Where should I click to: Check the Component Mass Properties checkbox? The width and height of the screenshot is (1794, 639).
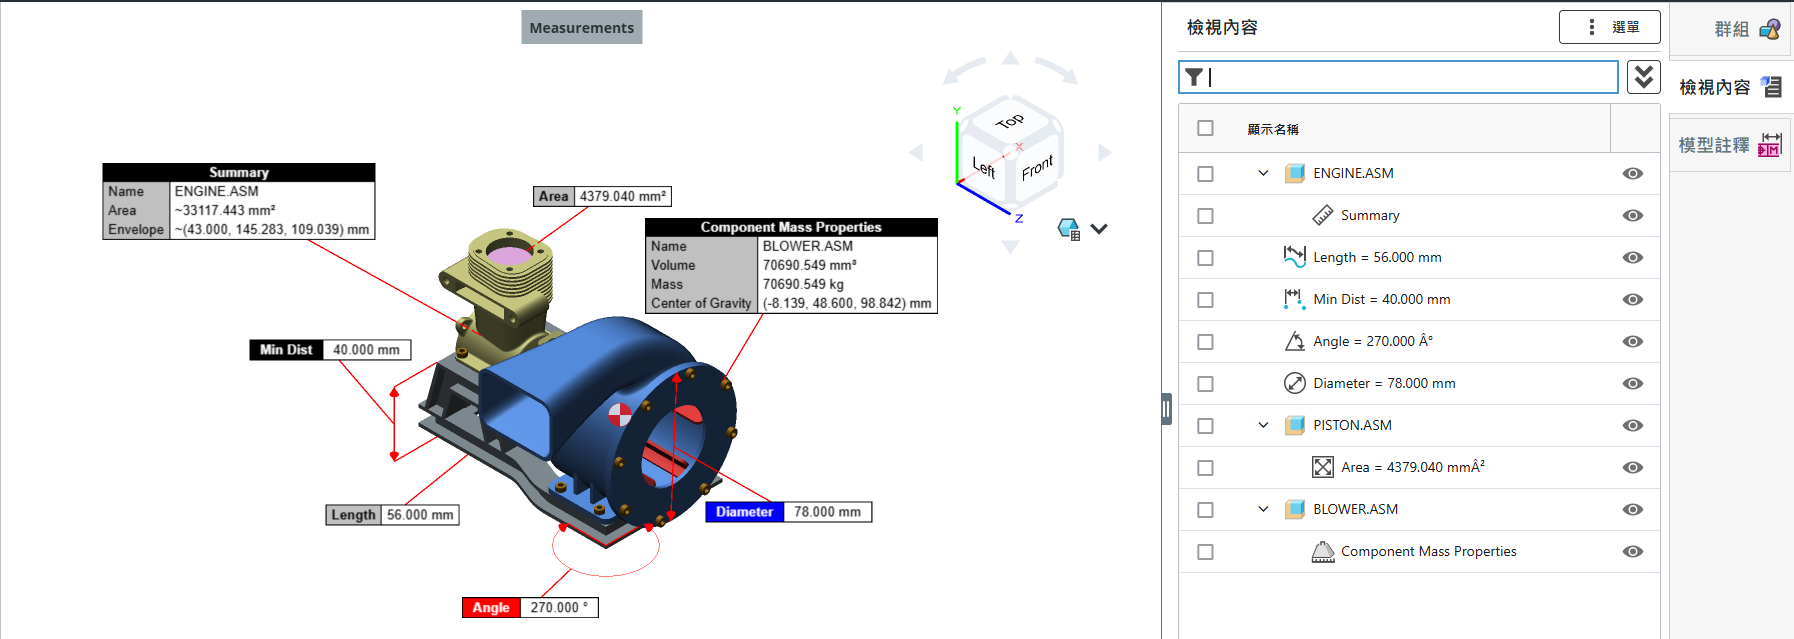(x=1205, y=551)
